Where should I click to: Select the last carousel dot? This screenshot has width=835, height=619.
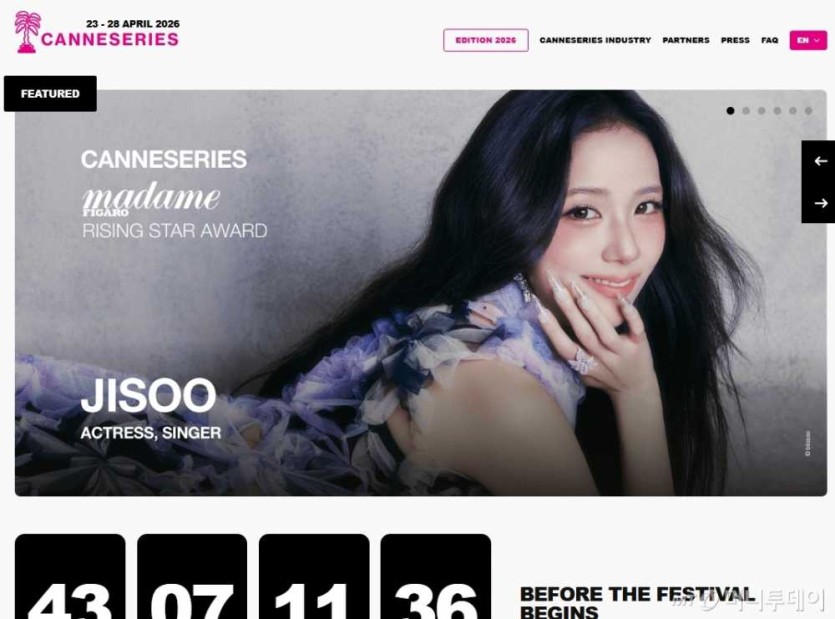(x=808, y=111)
